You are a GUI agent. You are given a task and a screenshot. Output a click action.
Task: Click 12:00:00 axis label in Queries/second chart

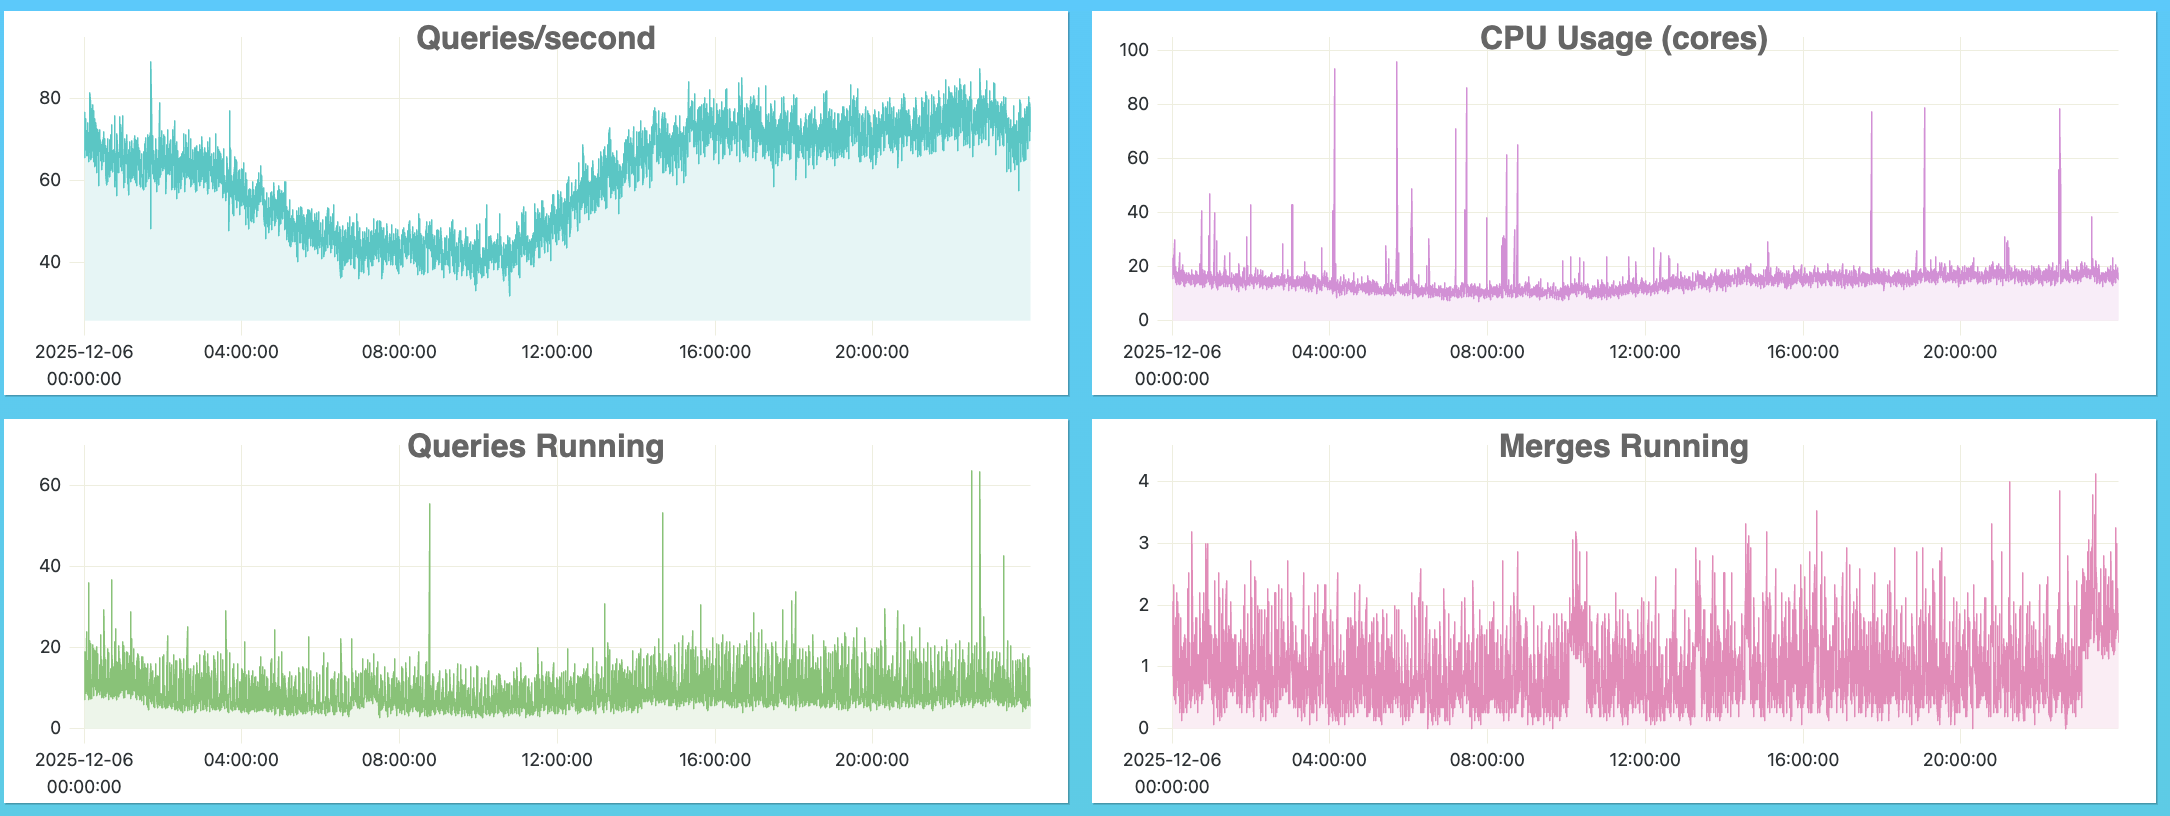556,352
